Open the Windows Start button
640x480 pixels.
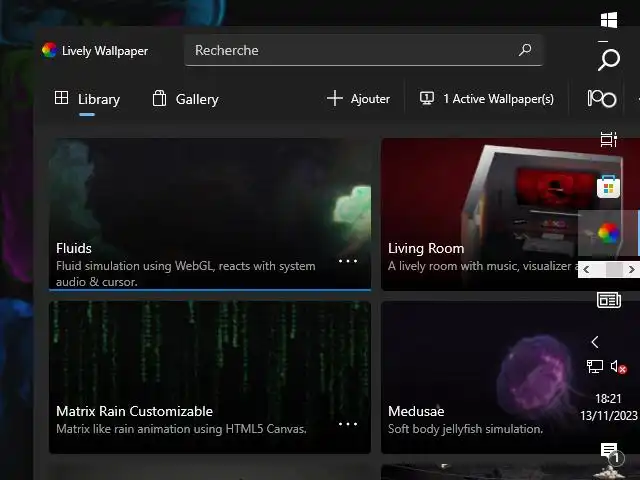coord(609,20)
